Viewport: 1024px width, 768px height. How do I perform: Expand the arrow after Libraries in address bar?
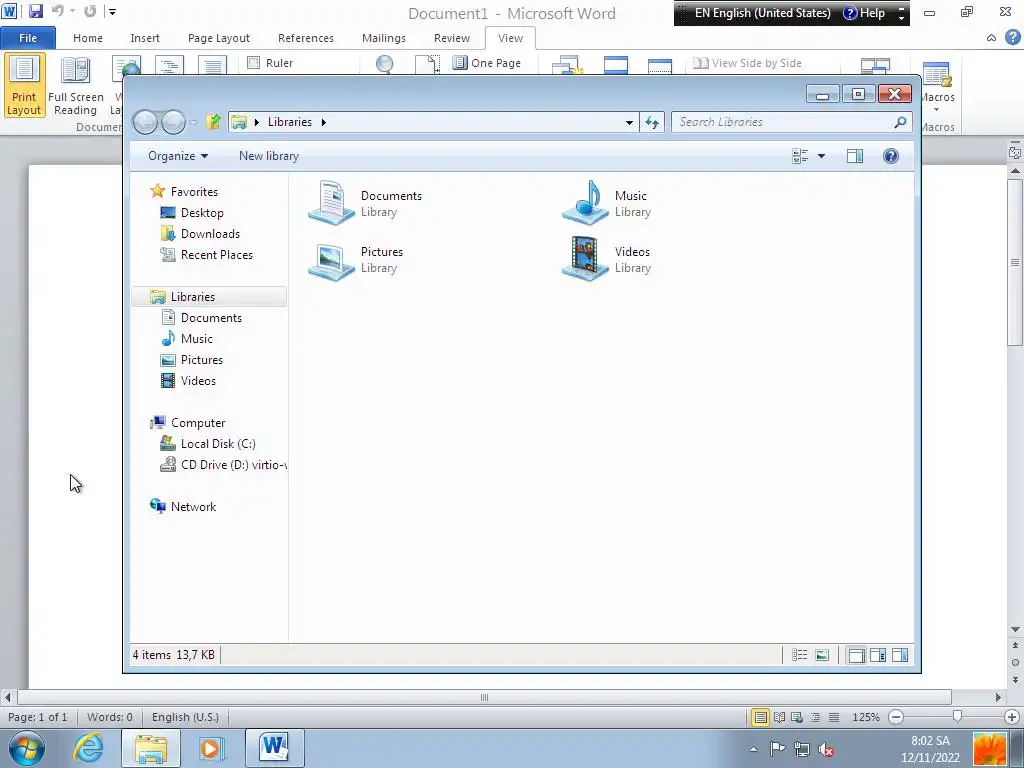pyautogui.click(x=323, y=122)
